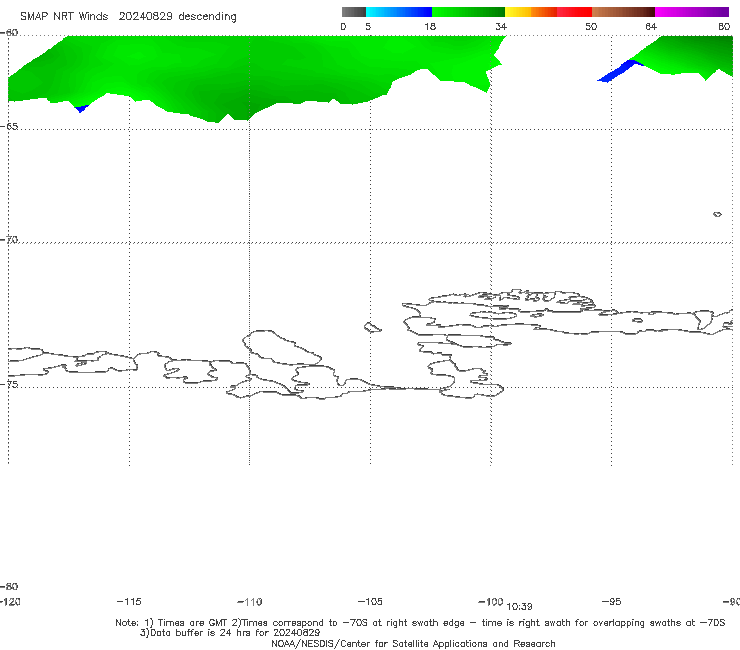
Task: Click the cyan-to-blue segment of the color bar
Action: (x=399, y=12)
